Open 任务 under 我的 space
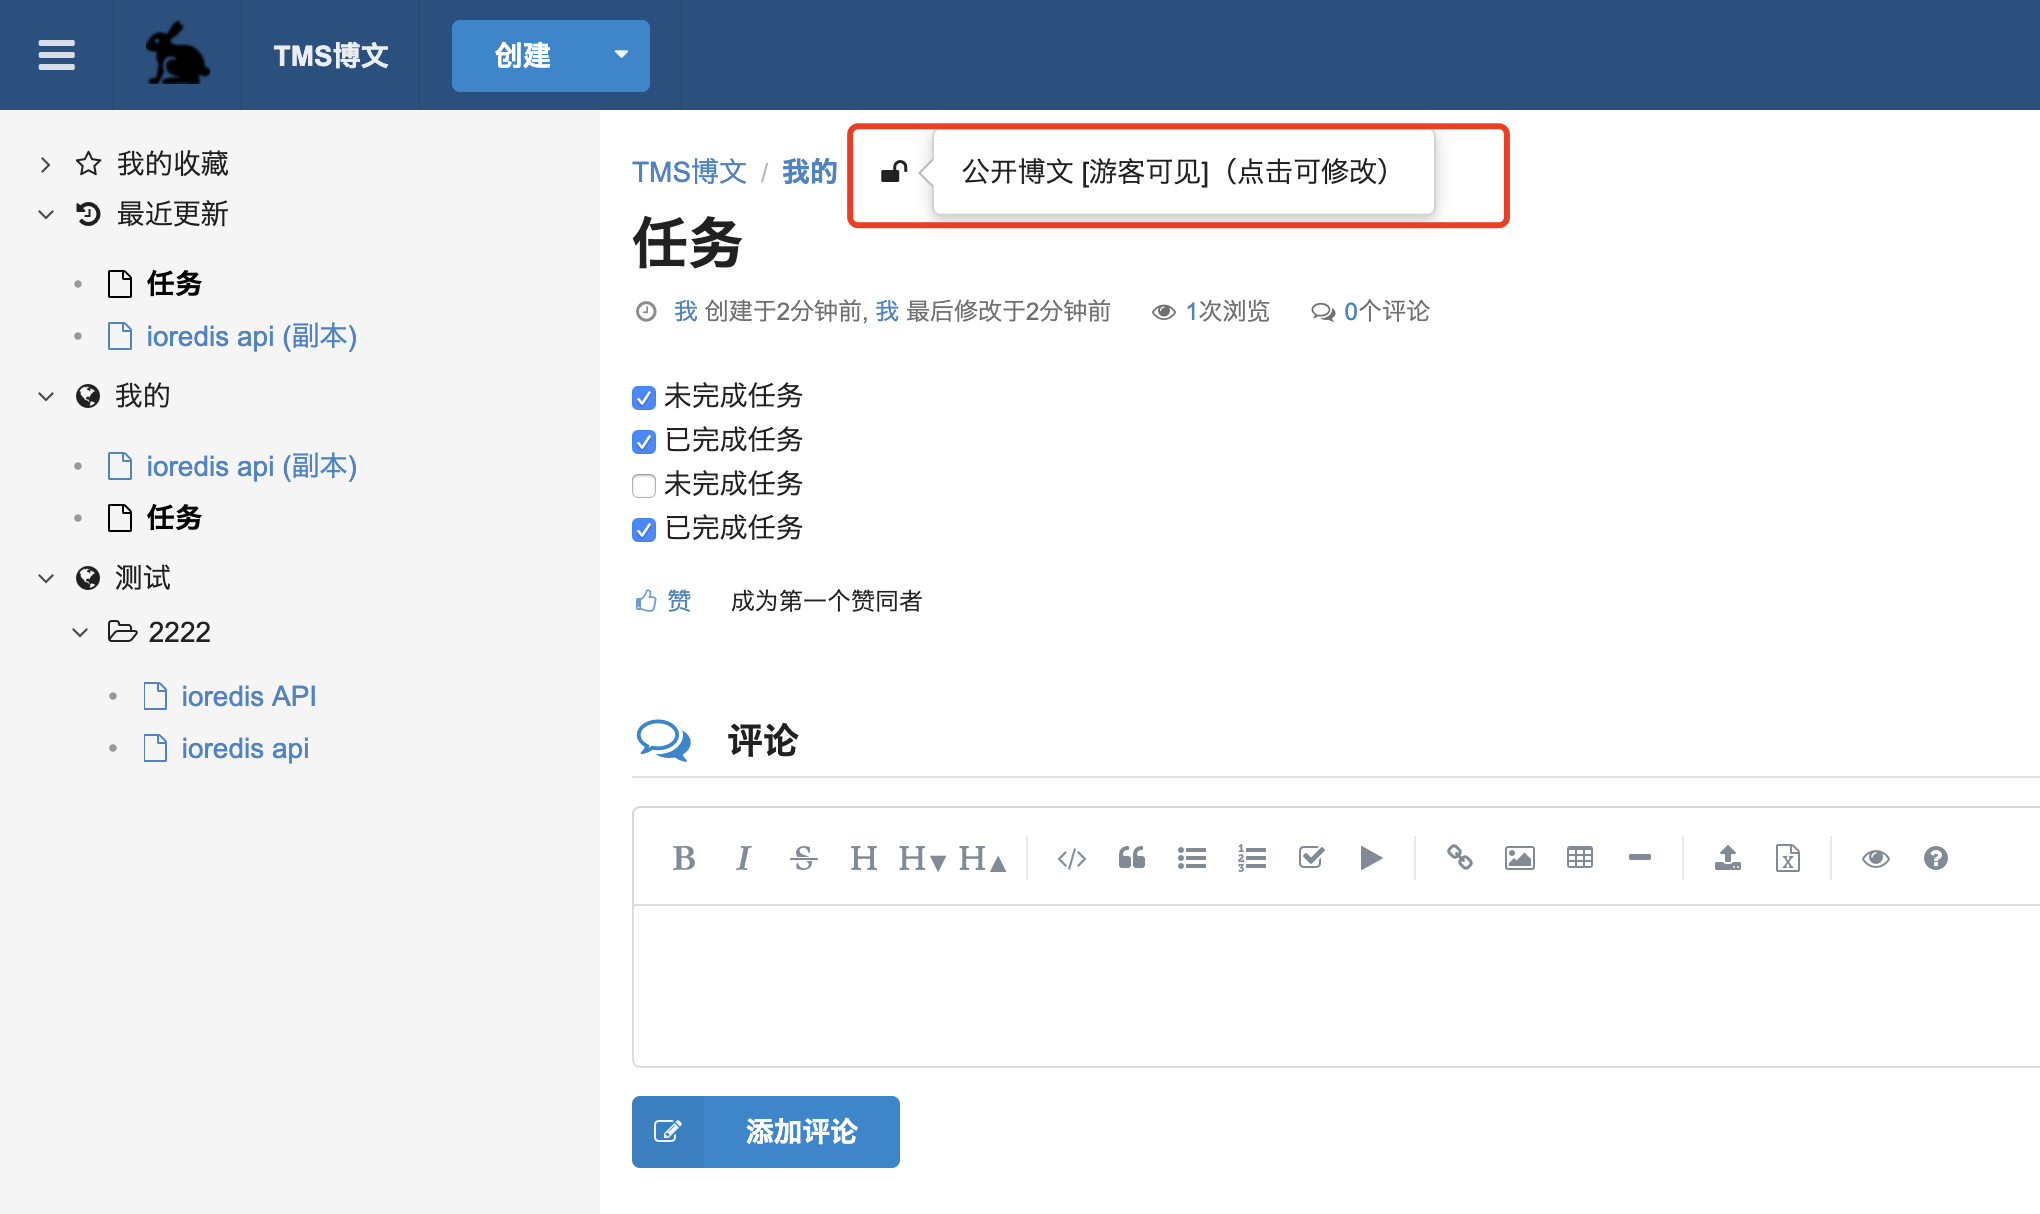This screenshot has height=1214, width=2040. point(174,518)
